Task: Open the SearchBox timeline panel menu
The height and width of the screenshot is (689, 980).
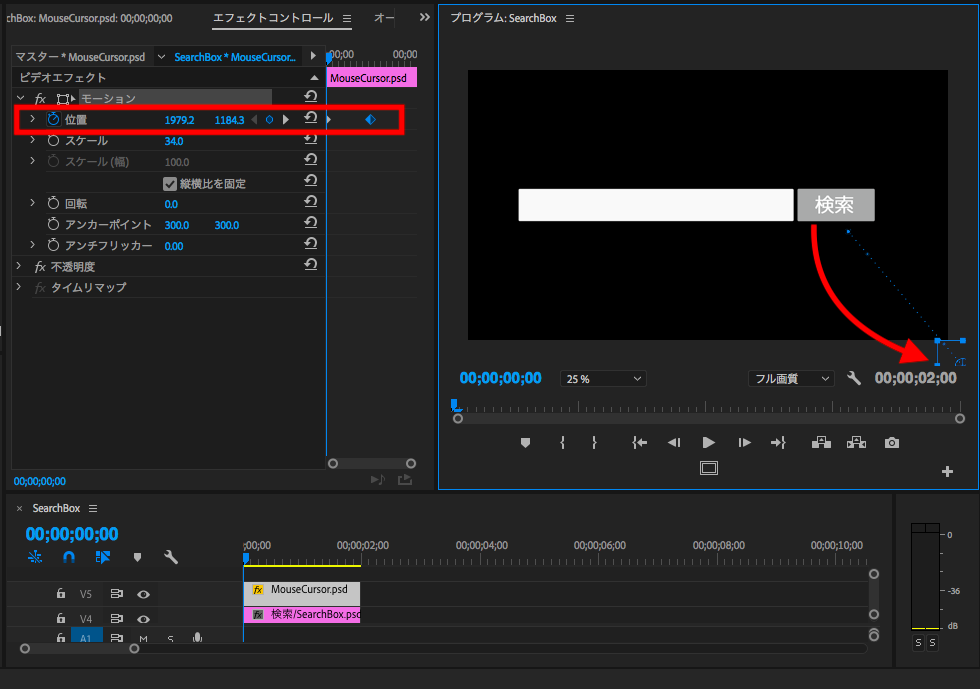Action: tap(93, 508)
